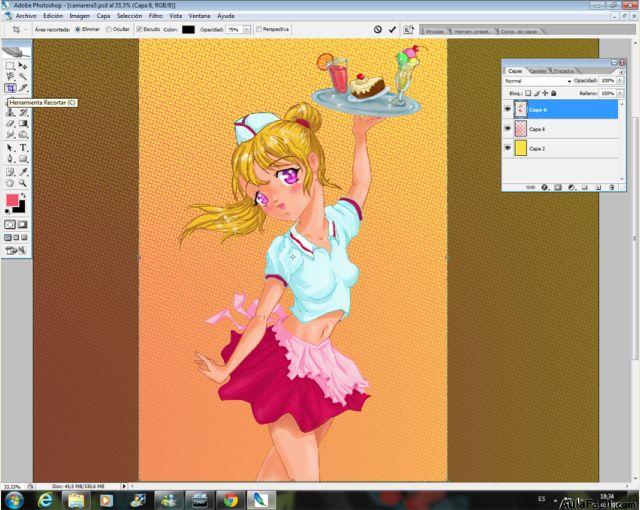
Task: Select the Zoom magnifier tool
Action: (23, 183)
